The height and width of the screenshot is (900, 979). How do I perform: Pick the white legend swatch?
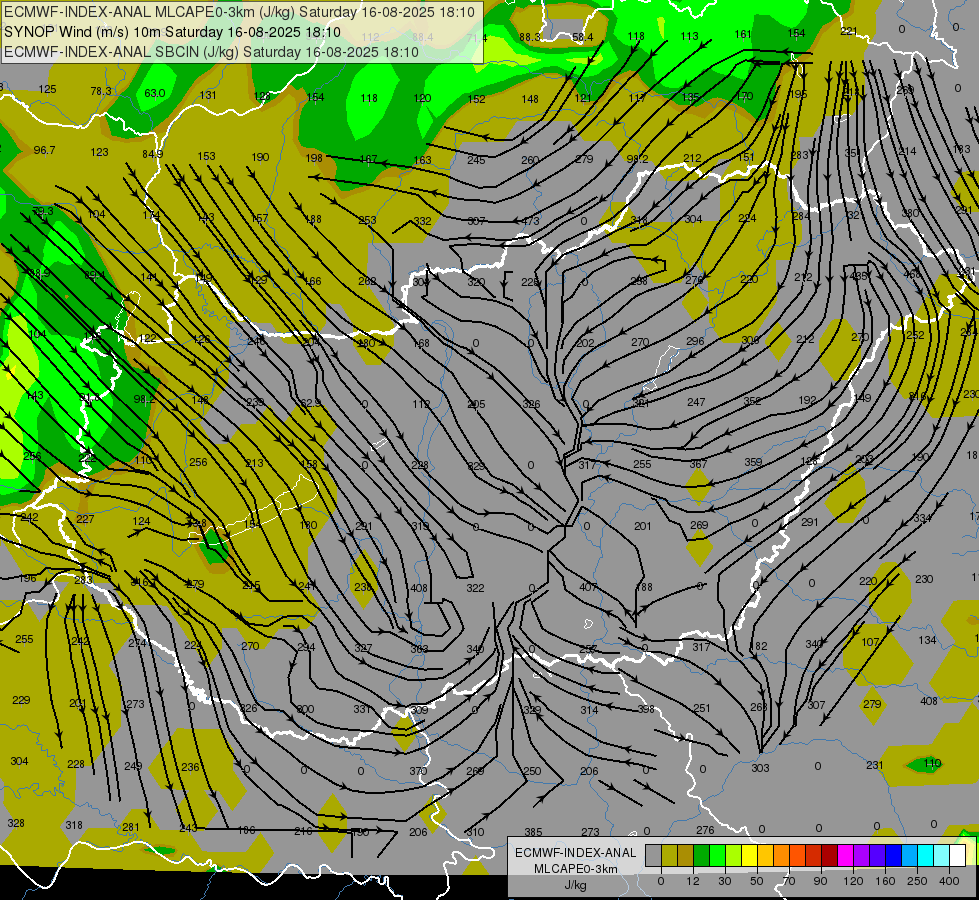957,855
